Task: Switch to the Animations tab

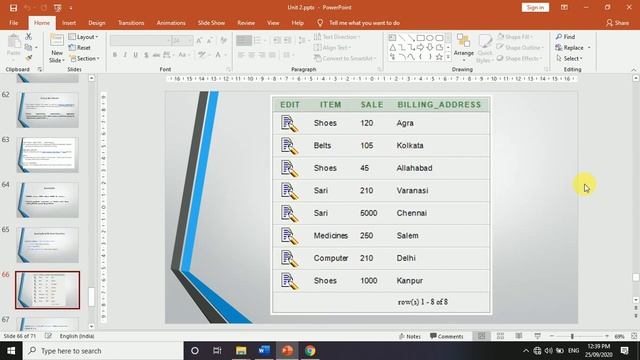Action: click(171, 23)
